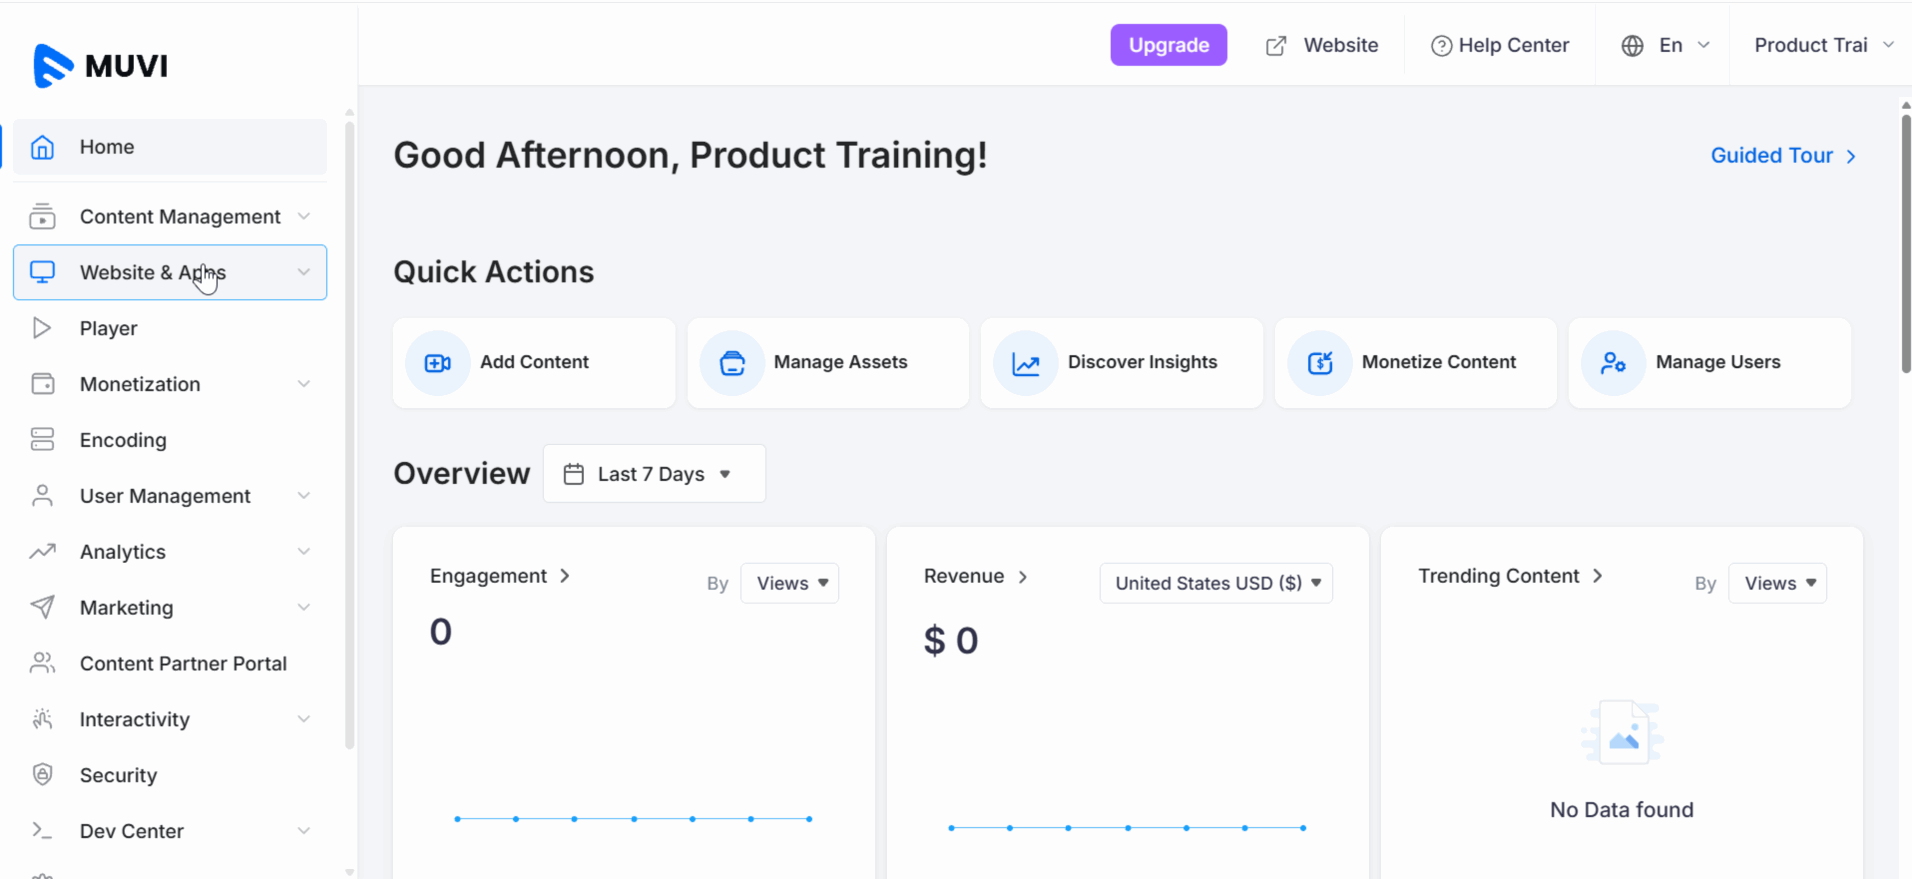Viewport: 1912px width, 879px height.
Task: Open the Engagement Views dropdown
Action: [x=790, y=583]
